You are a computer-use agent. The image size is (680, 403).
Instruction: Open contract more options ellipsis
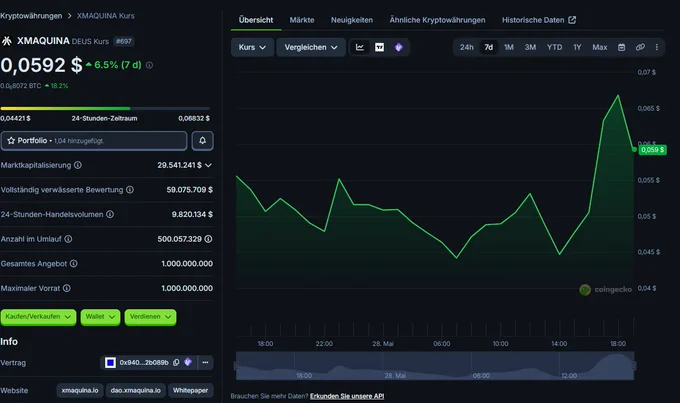pyautogui.click(x=205, y=362)
